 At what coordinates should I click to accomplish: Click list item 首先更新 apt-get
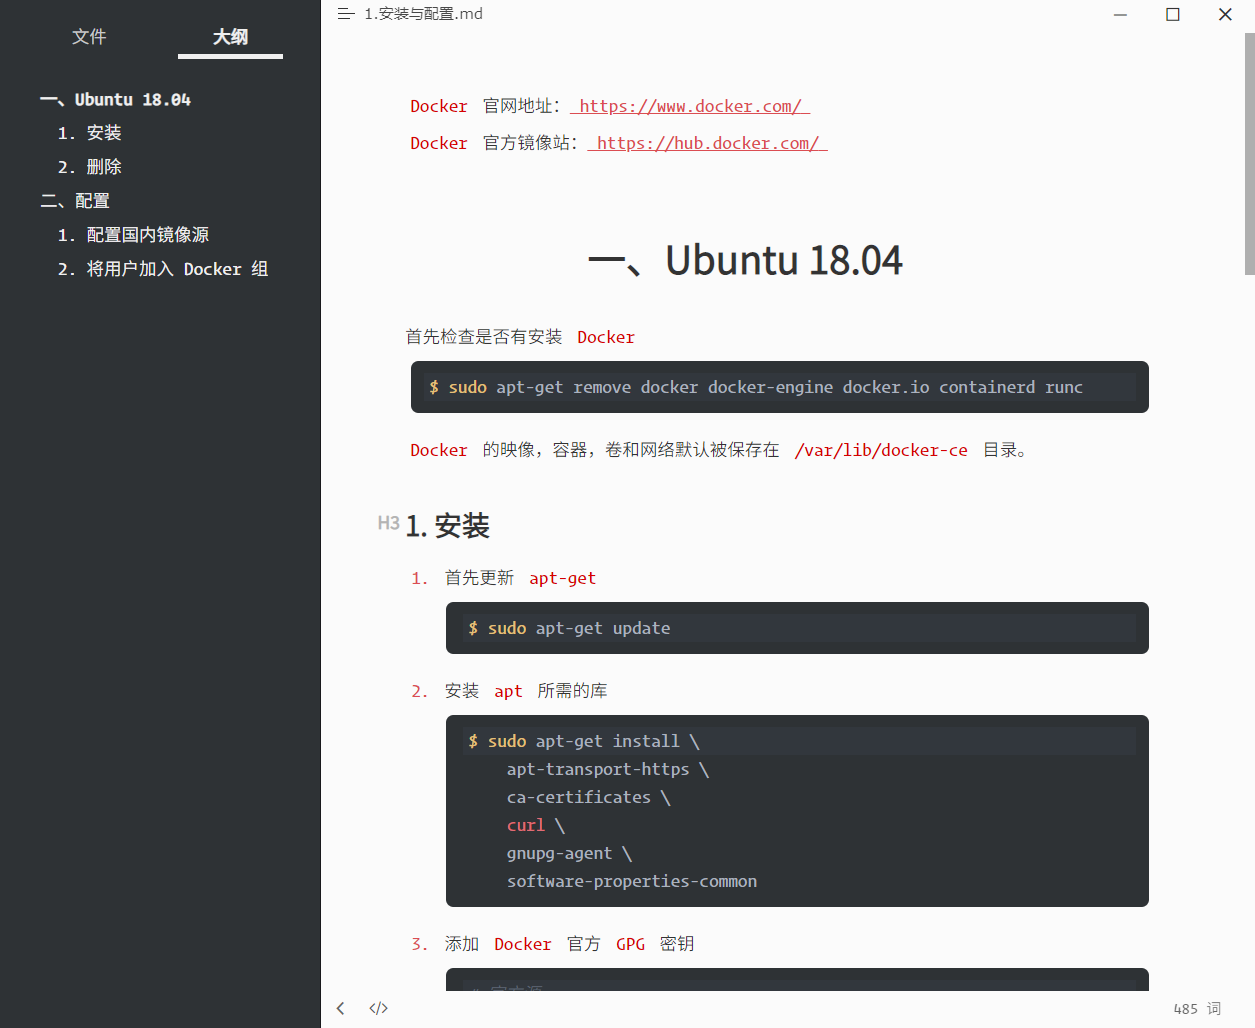(x=520, y=578)
